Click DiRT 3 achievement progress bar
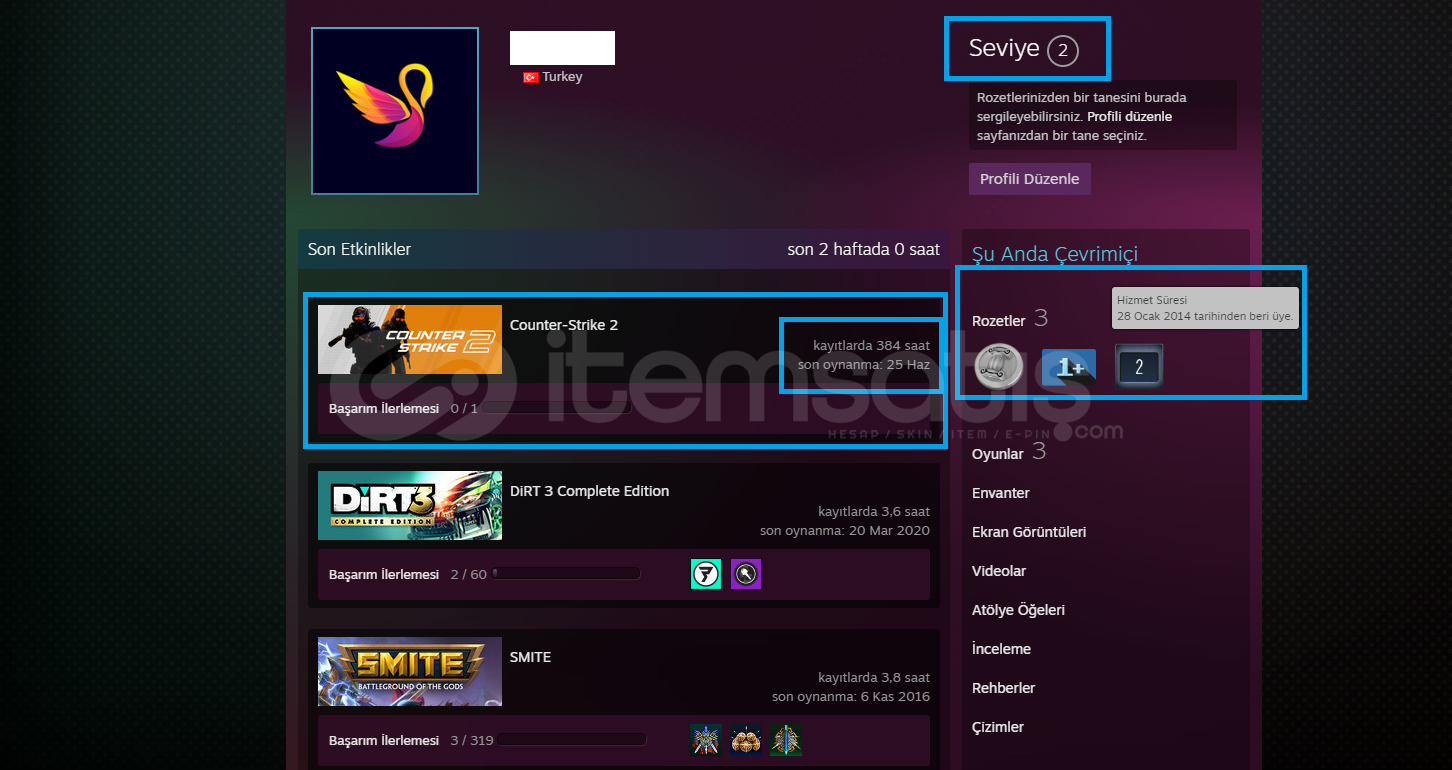The width and height of the screenshot is (1452, 770). coord(566,574)
